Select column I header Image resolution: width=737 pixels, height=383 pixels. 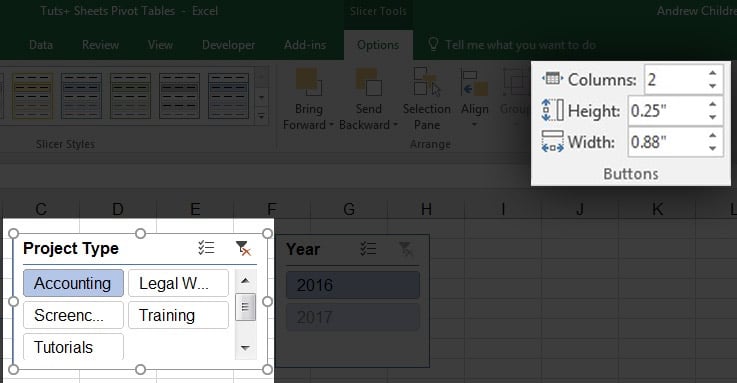click(503, 209)
